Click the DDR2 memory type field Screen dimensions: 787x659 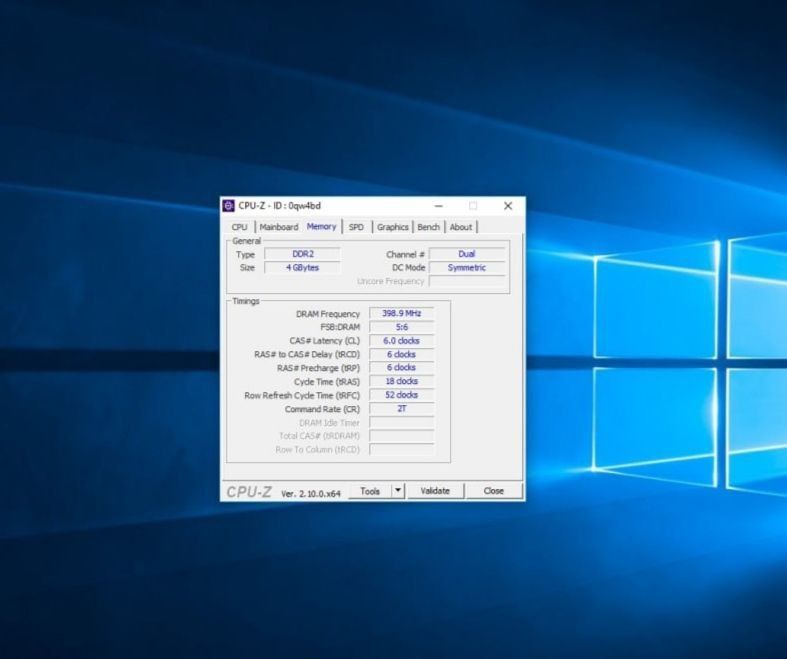(303, 254)
